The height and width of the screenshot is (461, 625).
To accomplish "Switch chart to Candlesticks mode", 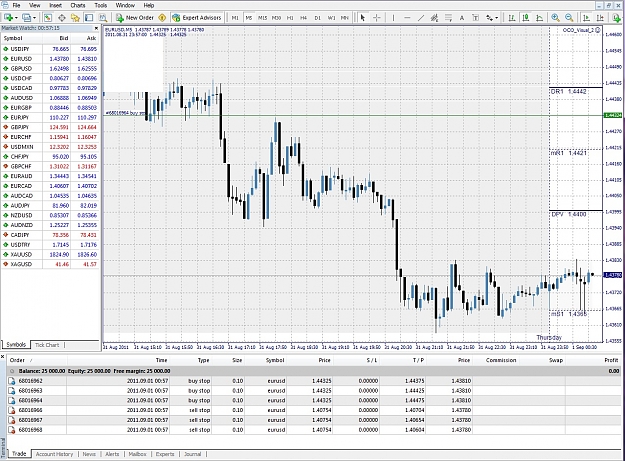I will [x=525, y=18].
